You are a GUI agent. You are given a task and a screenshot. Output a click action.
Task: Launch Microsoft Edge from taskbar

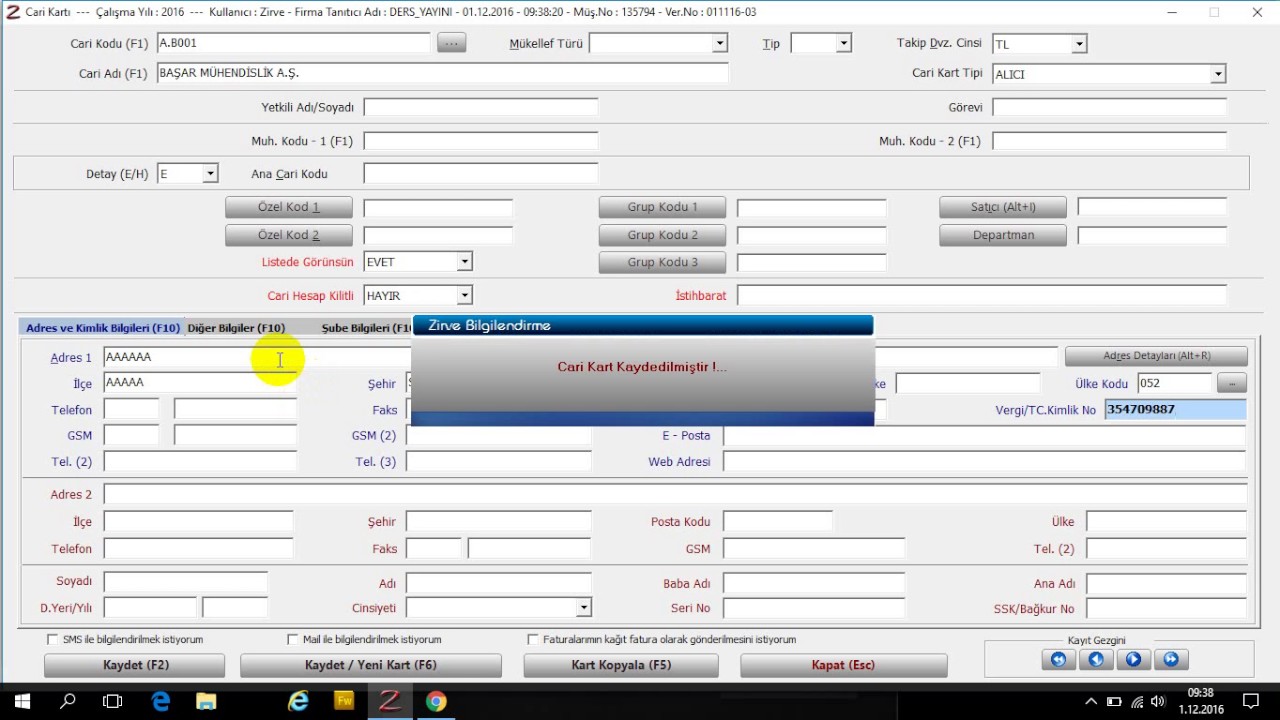160,701
